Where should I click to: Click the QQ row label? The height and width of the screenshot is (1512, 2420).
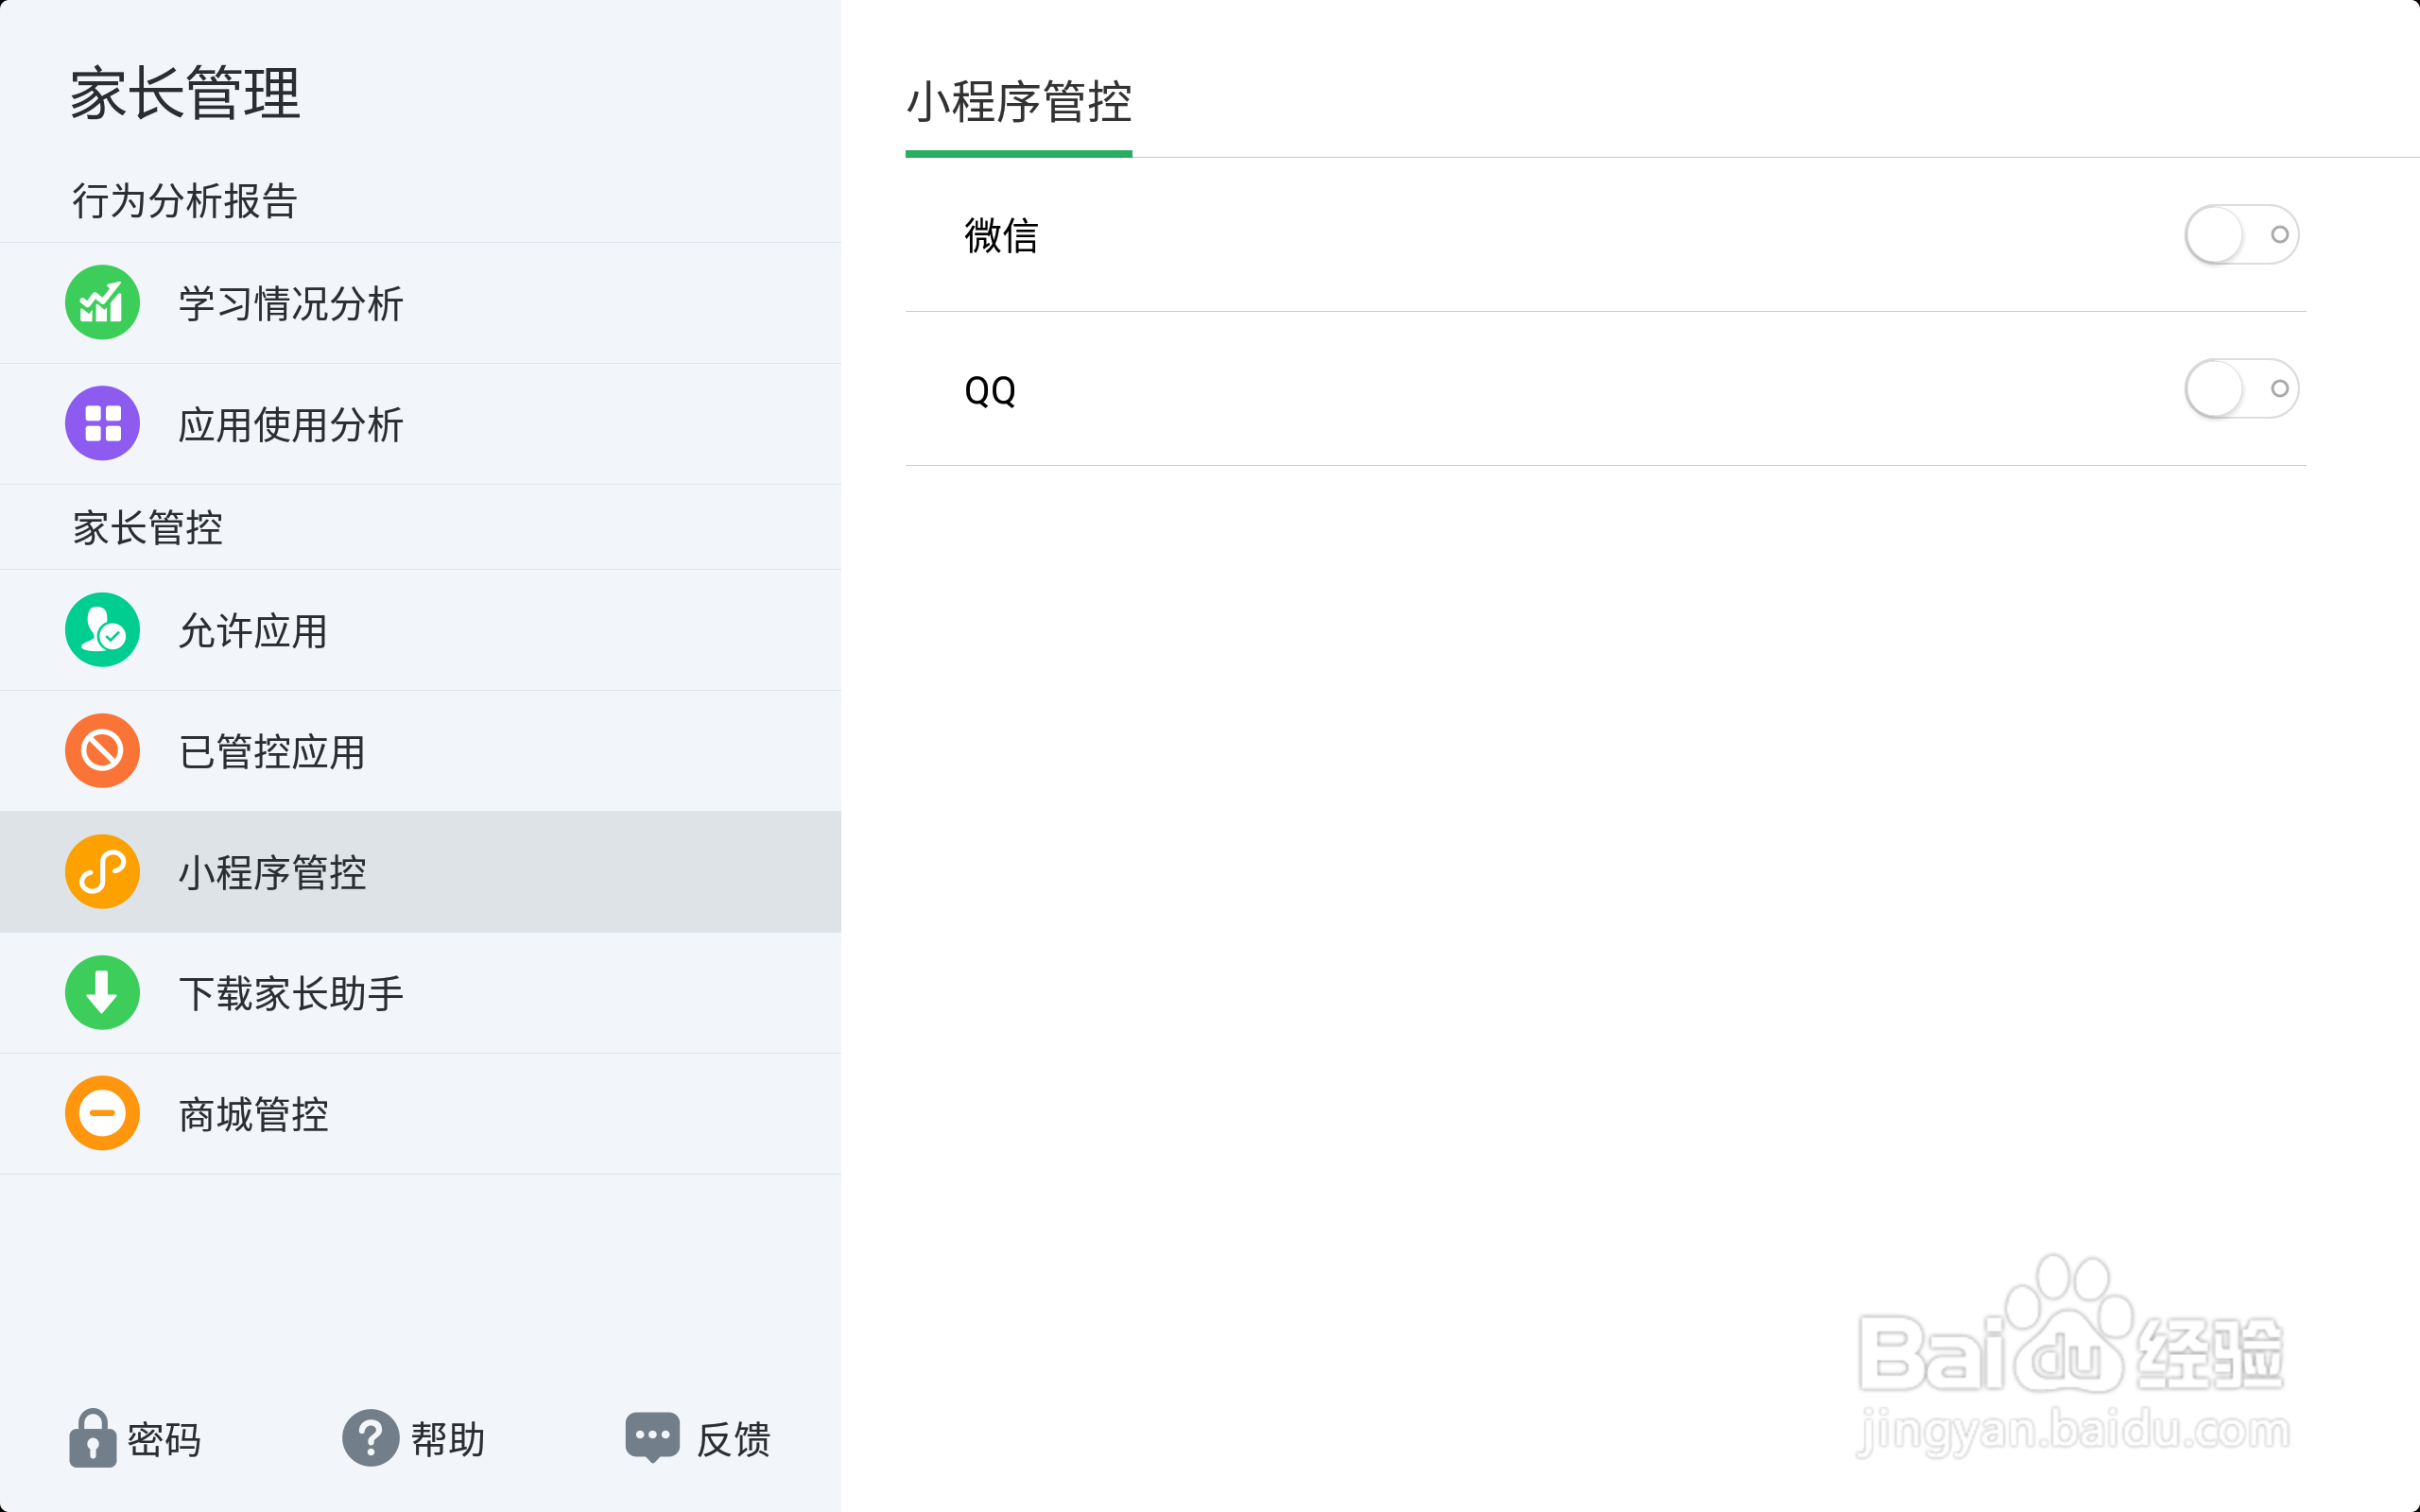(990, 390)
